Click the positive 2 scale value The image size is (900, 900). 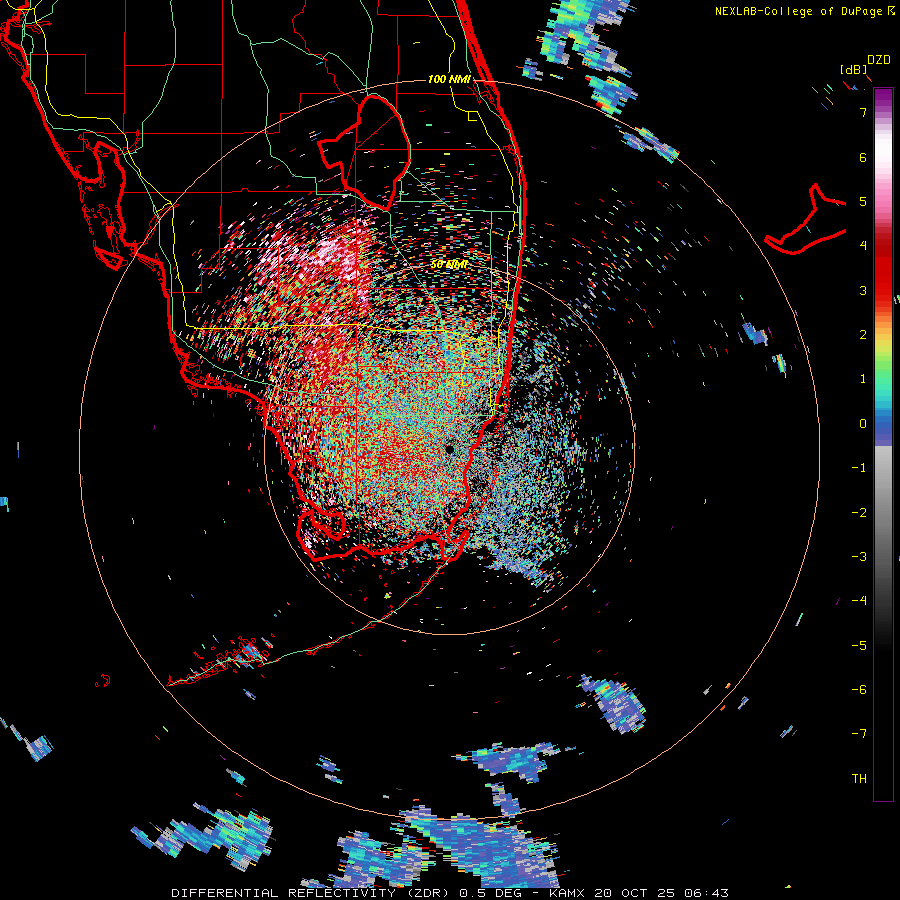[x=863, y=335]
